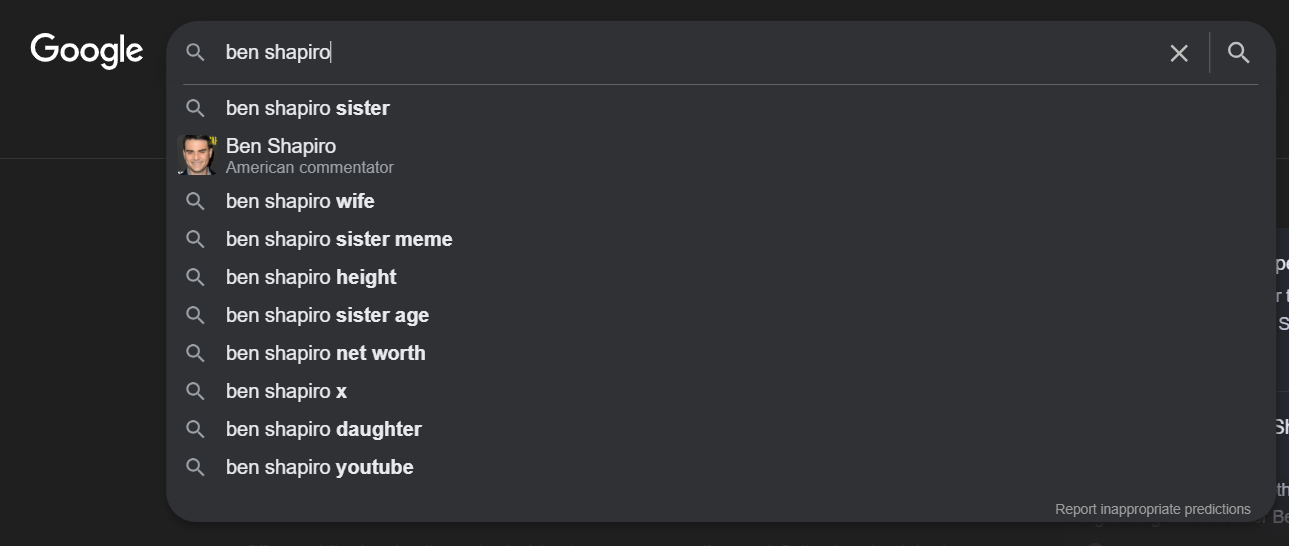Click the magnifier icon beside 'ben shapiro height'
The width and height of the screenshot is (1289, 546).
tap(196, 277)
